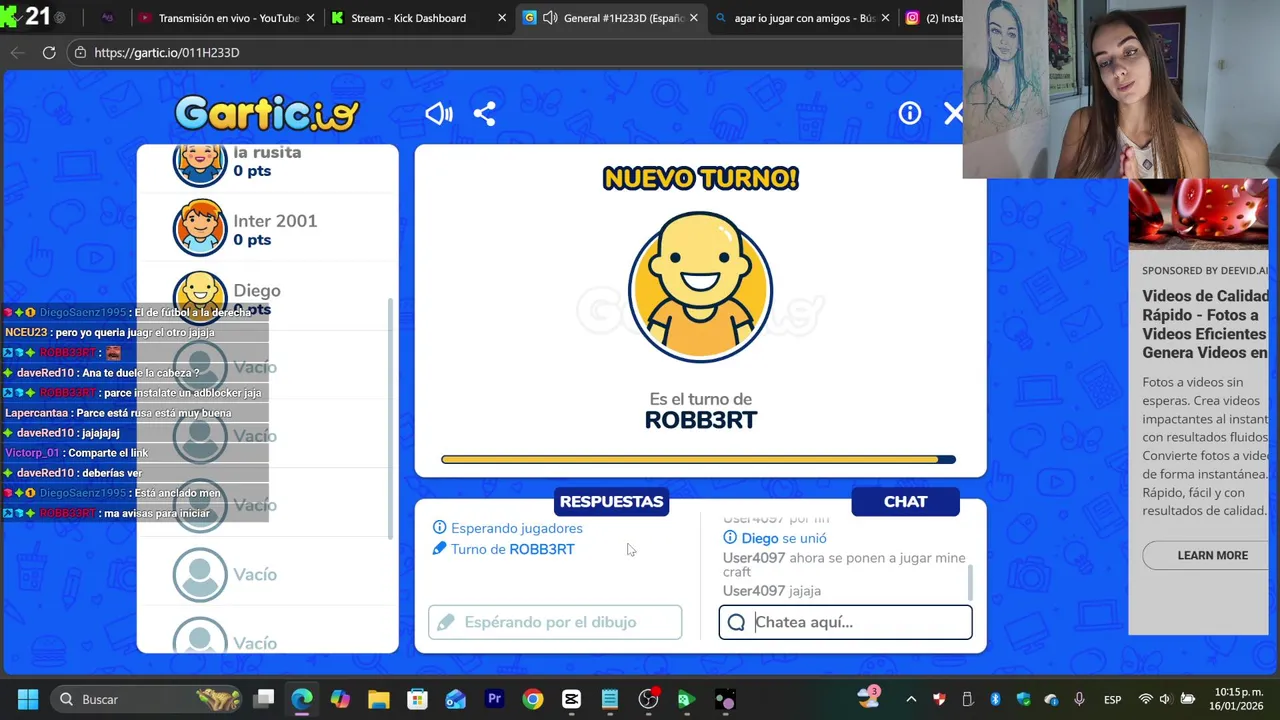Open the game info circle icon
The width and height of the screenshot is (1280, 720).
click(909, 114)
